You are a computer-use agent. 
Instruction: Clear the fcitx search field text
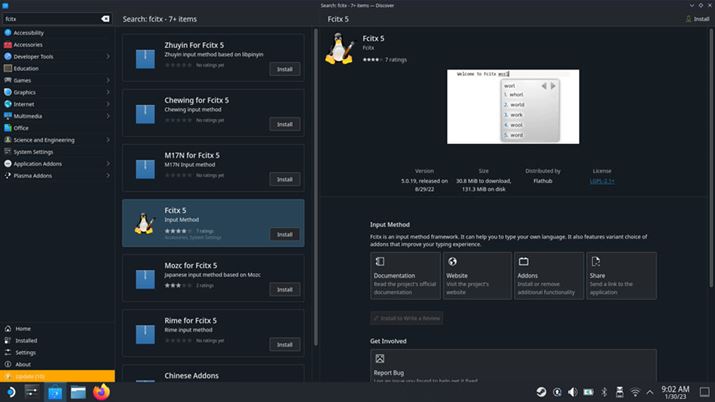coord(106,19)
